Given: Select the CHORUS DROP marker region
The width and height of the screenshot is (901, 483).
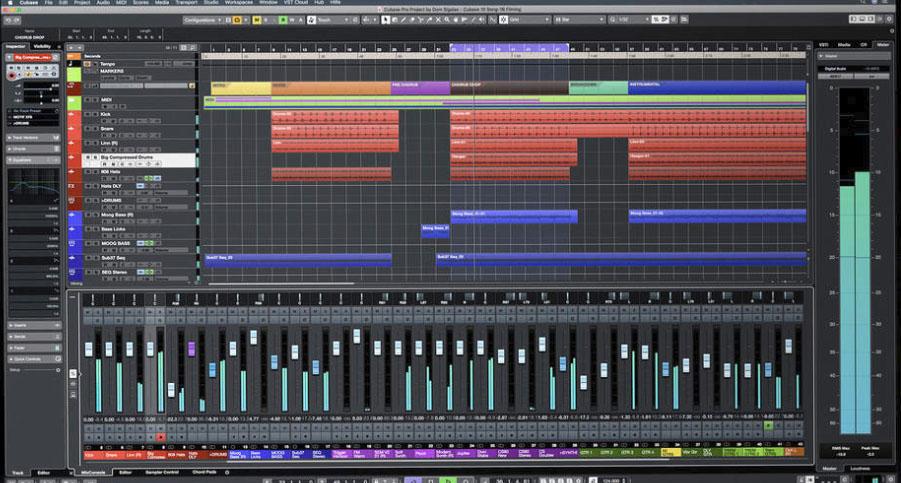Looking at the screenshot, I should coord(508,86).
